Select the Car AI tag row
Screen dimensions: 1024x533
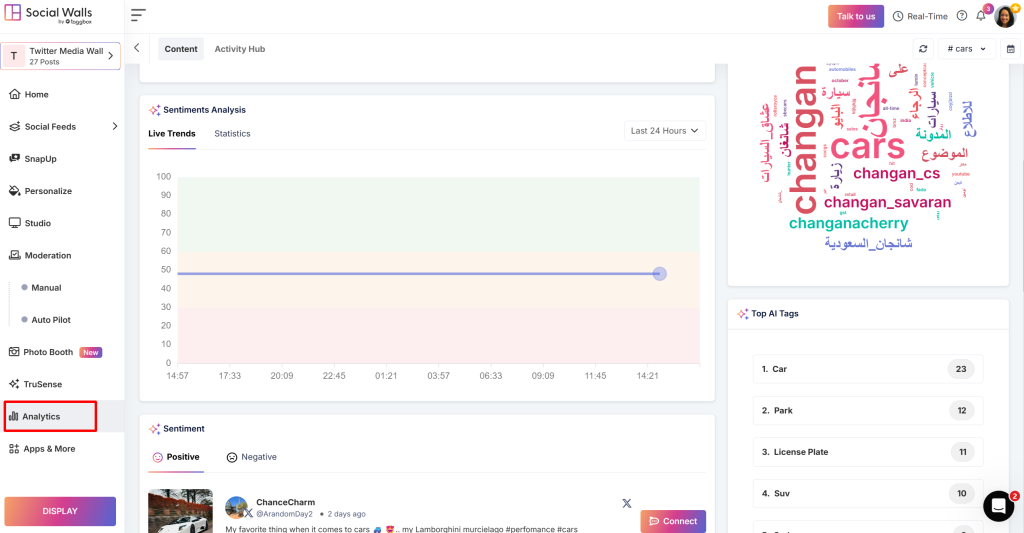[868, 369]
